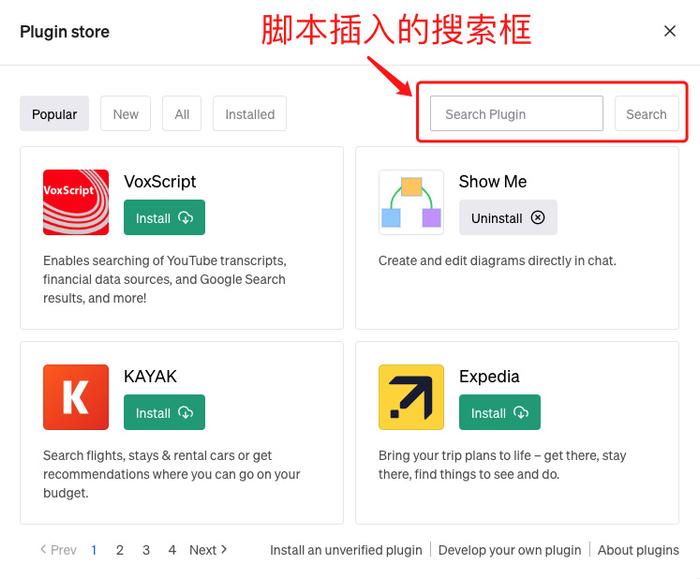Click the KAYAK plugin logo

[x=76, y=397]
